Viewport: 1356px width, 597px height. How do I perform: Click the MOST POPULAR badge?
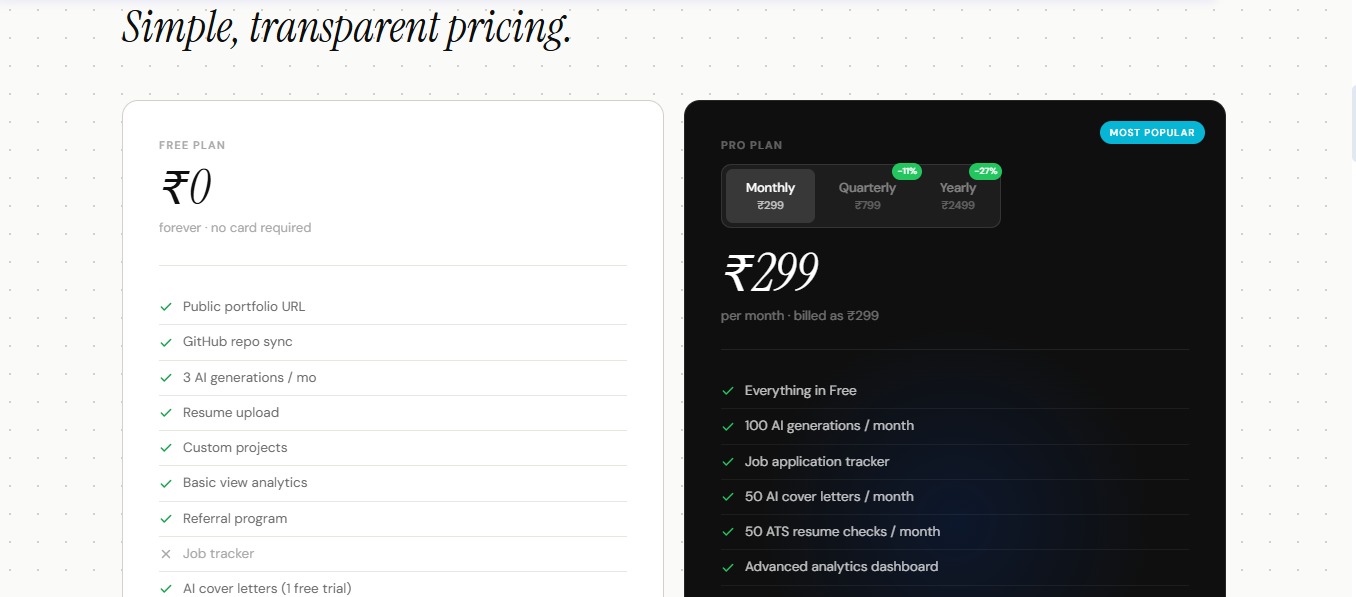tap(1152, 132)
